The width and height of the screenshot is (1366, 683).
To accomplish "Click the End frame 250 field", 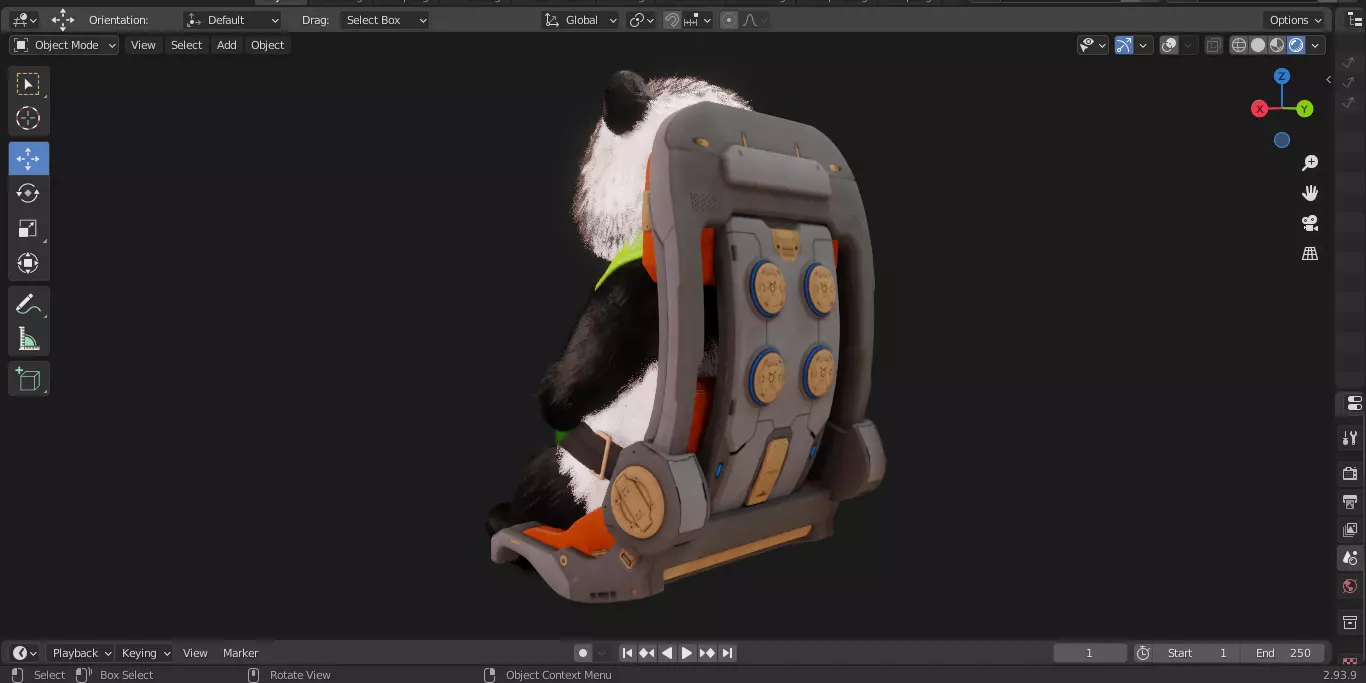I will pos(1283,653).
